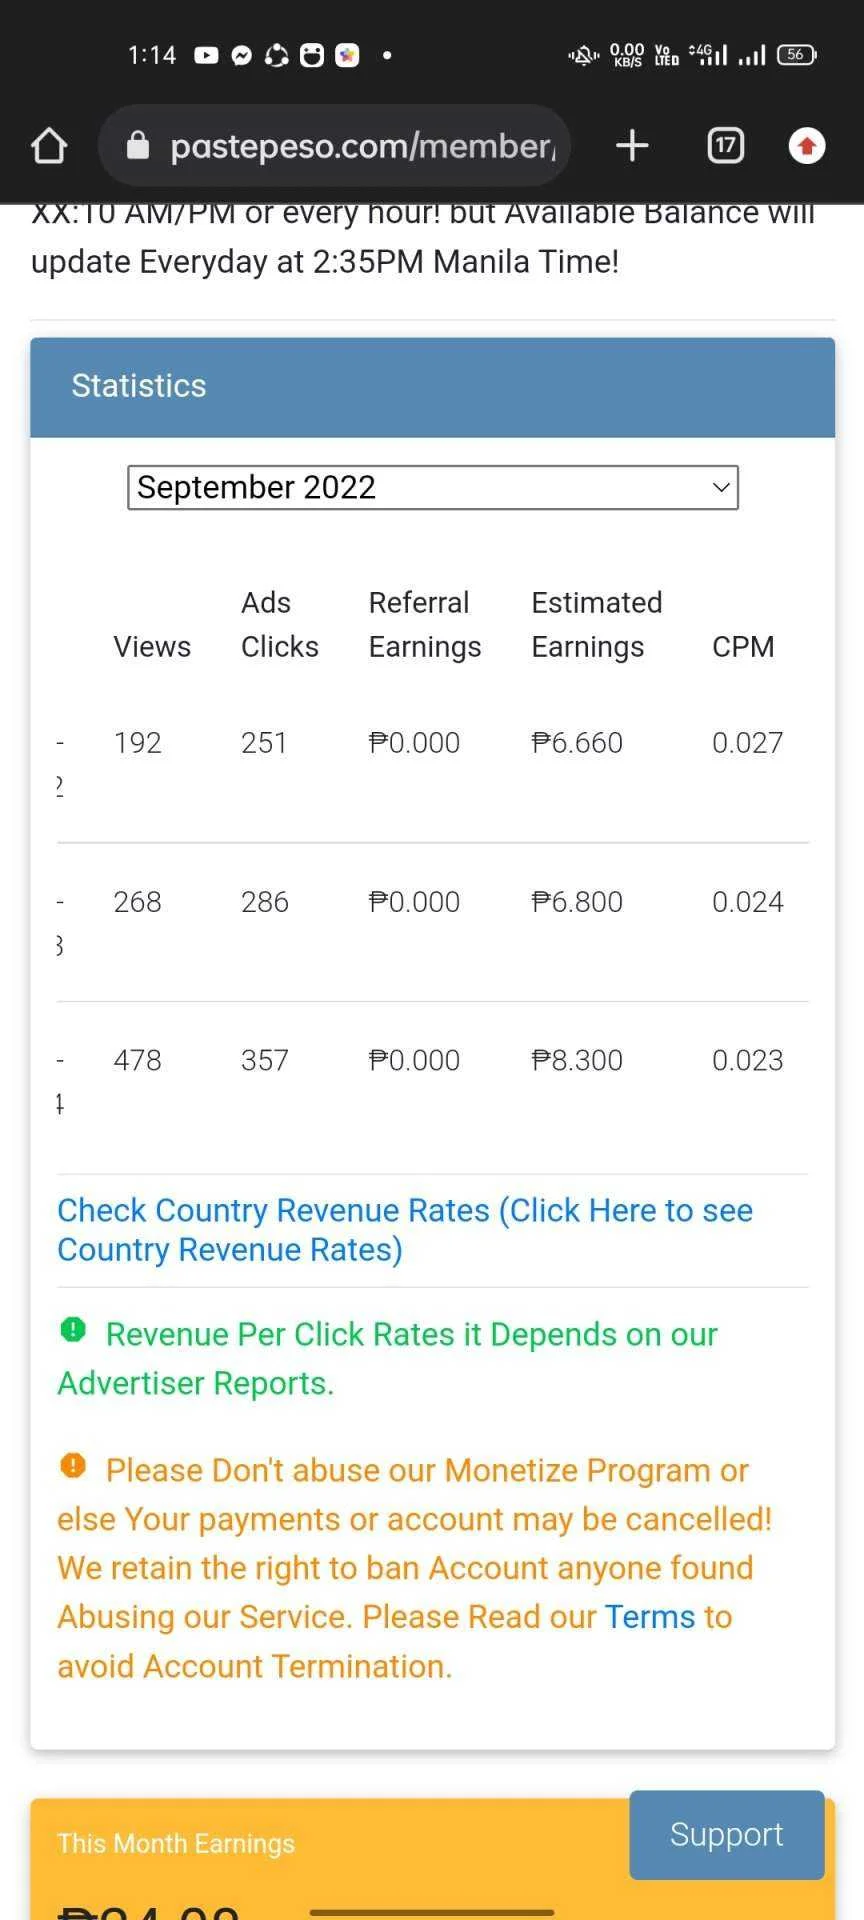Select the CPM value 0.024
The image size is (864, 1920).
click(x=748, y=902)
